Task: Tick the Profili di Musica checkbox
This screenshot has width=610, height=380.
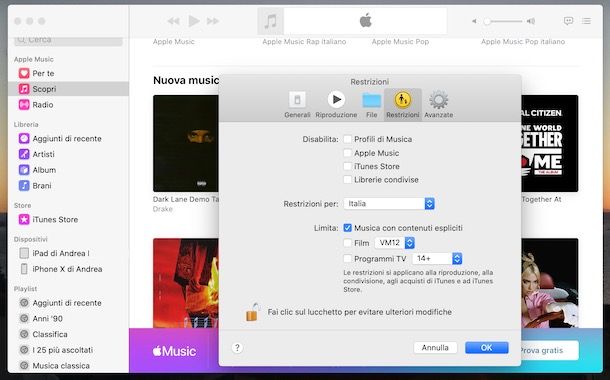Action: 347,139
